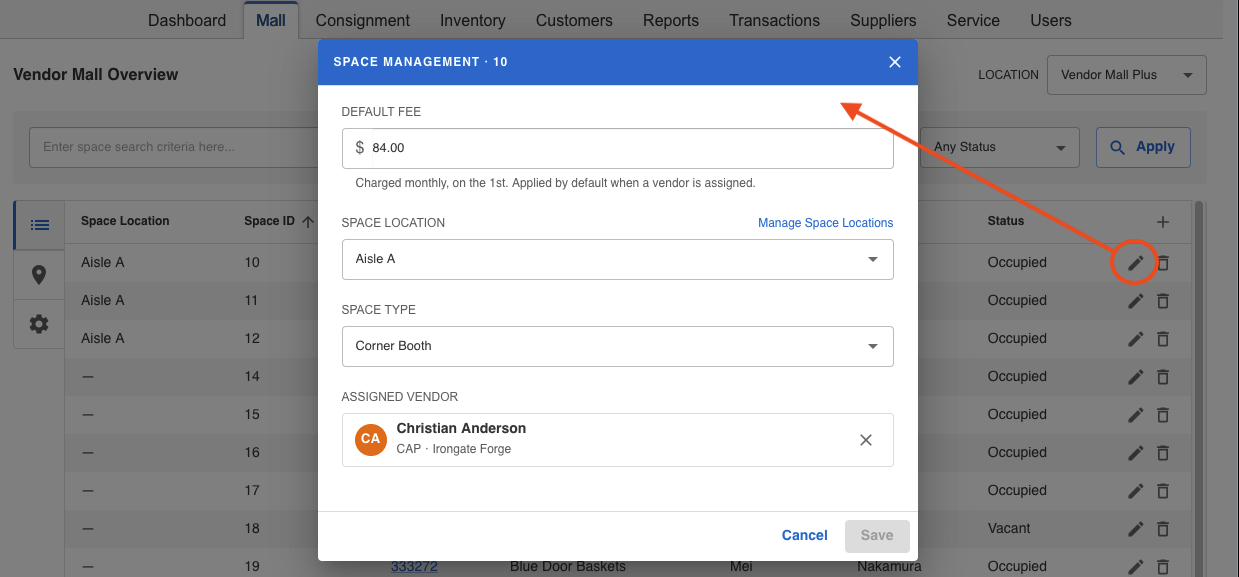Delete space 19 with trash icon
This screenshot has height=577, width=1239.
(x=1163, y=567)
